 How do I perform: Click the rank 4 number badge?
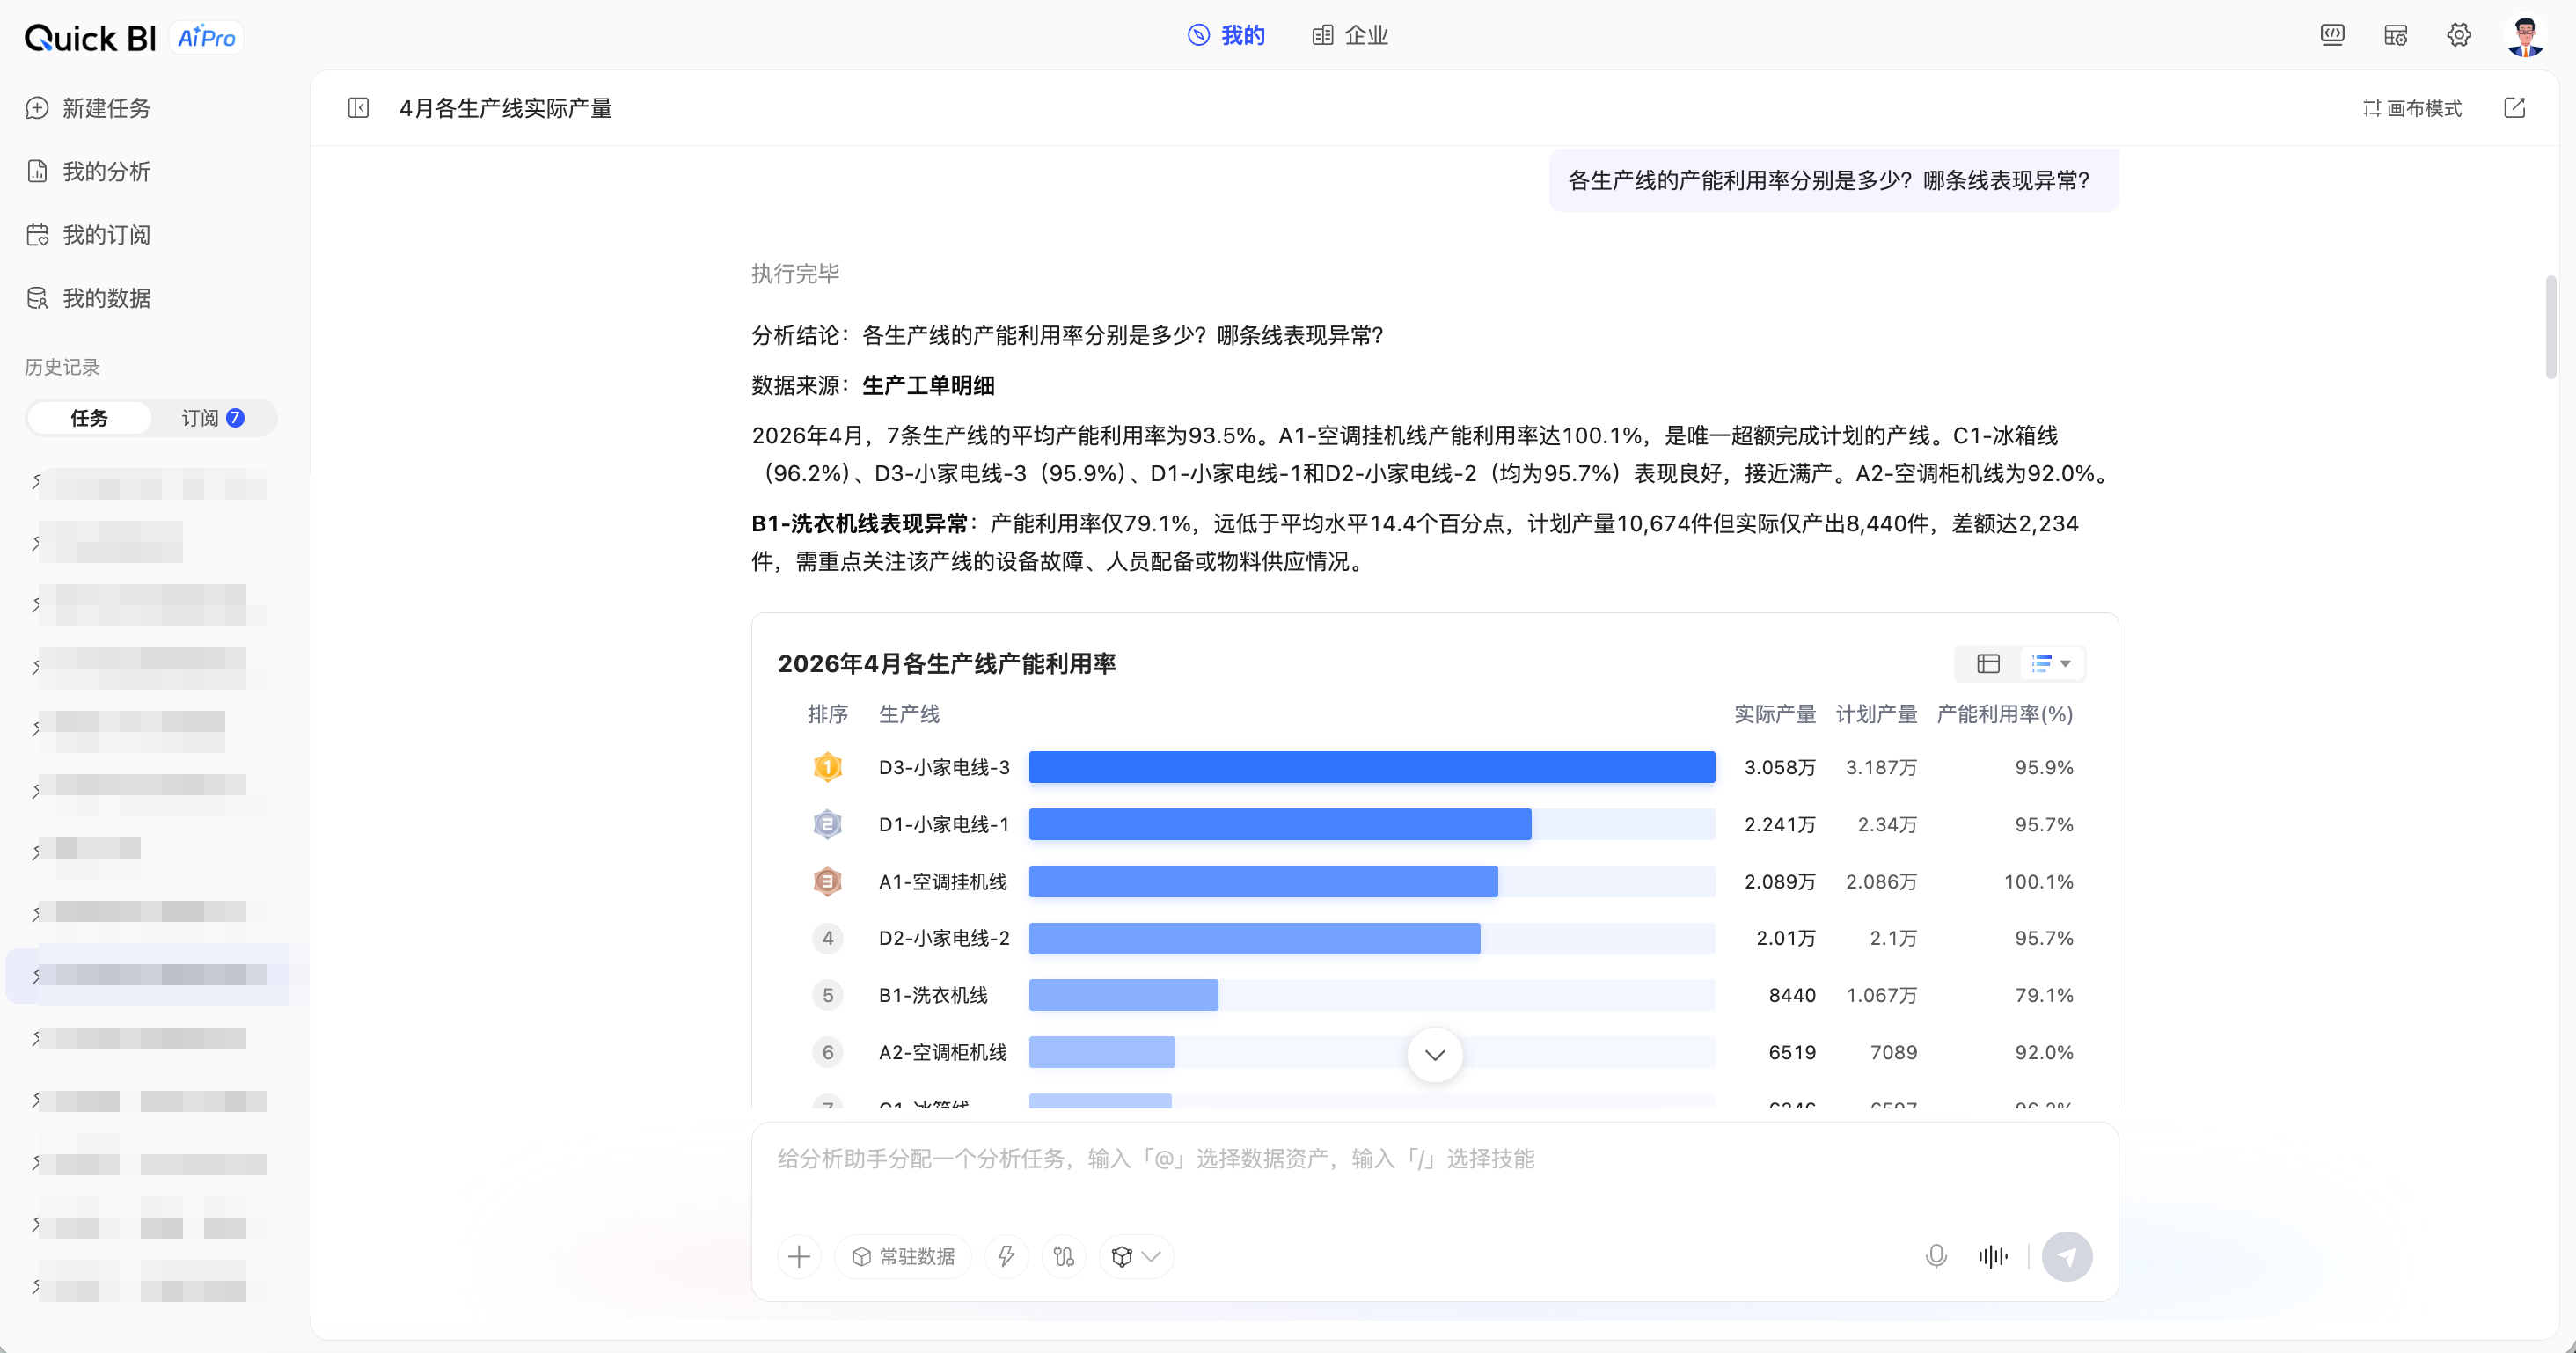coord(827,938)
